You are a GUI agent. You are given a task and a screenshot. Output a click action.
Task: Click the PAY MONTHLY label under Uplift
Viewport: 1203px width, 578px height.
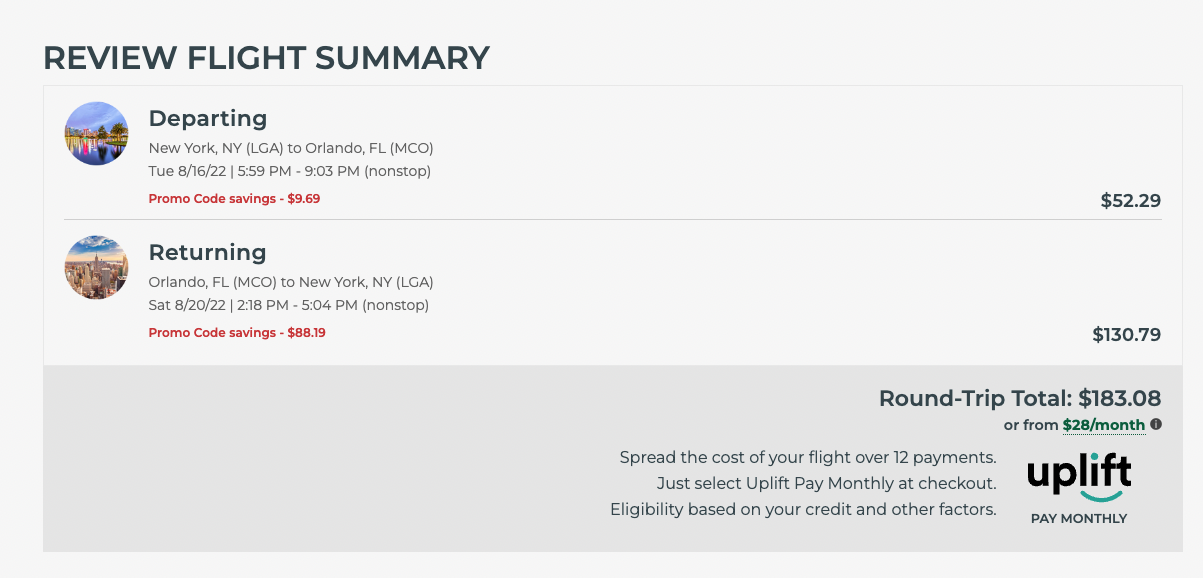pyautogui.click(x=1079, y=519)
